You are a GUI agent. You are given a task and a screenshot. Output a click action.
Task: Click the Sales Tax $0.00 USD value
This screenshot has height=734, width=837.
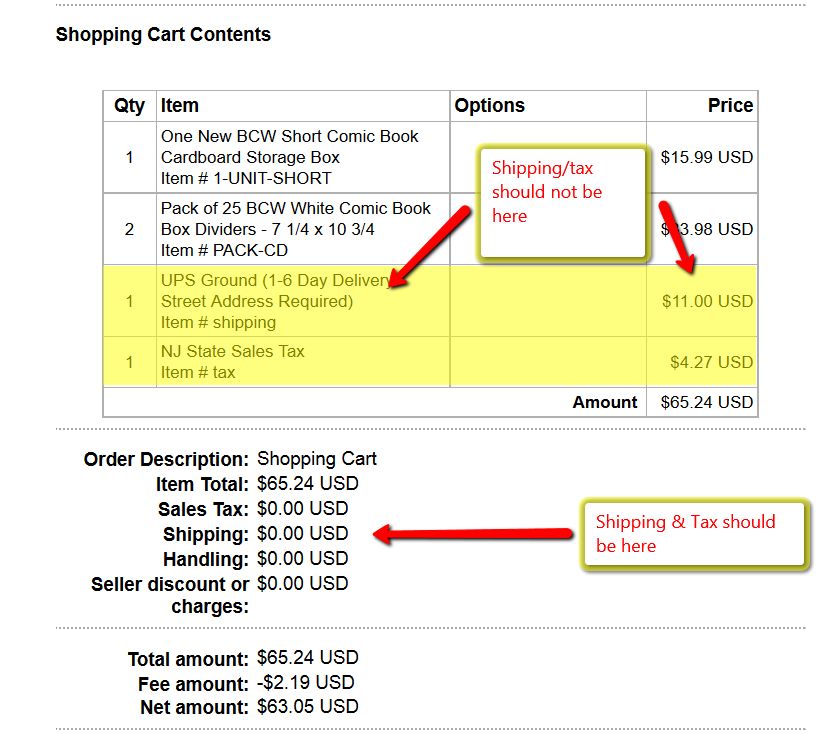[303, 508]
